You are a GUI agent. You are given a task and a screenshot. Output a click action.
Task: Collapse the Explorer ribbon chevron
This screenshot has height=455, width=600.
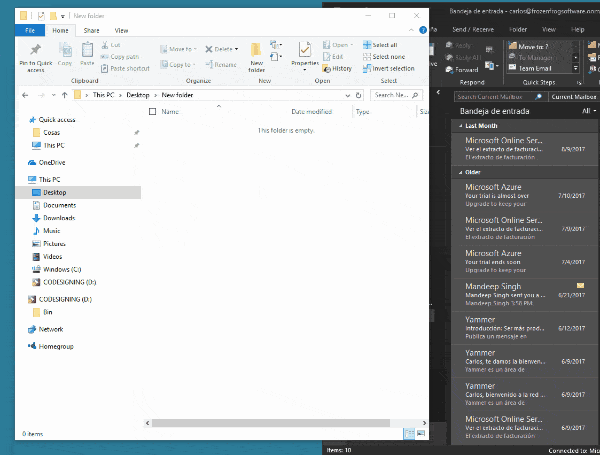point(411,30)
